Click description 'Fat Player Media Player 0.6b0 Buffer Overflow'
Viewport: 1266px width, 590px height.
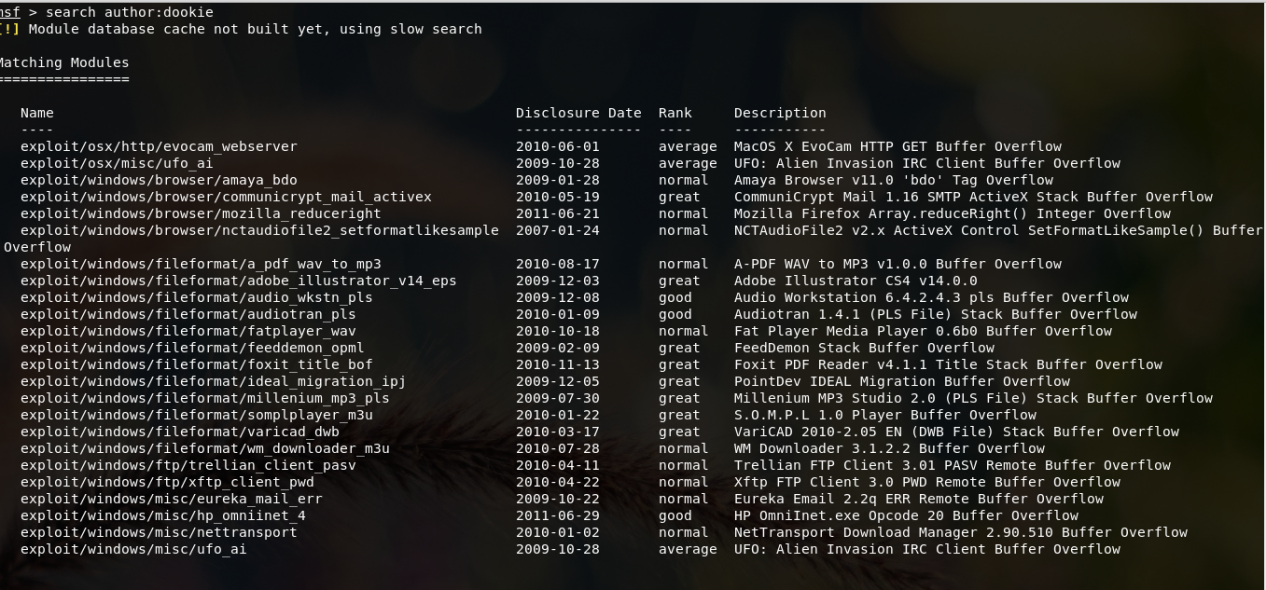pos(923,331)
